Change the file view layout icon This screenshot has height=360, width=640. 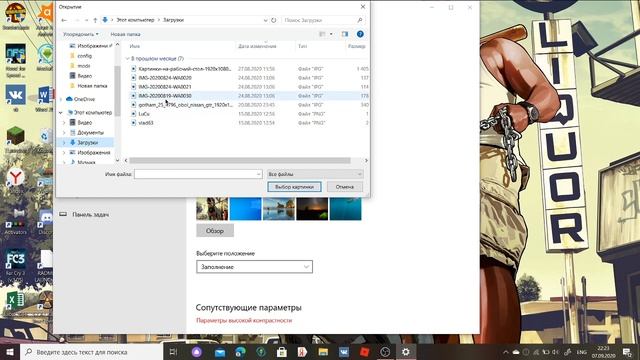click(322, 34)
